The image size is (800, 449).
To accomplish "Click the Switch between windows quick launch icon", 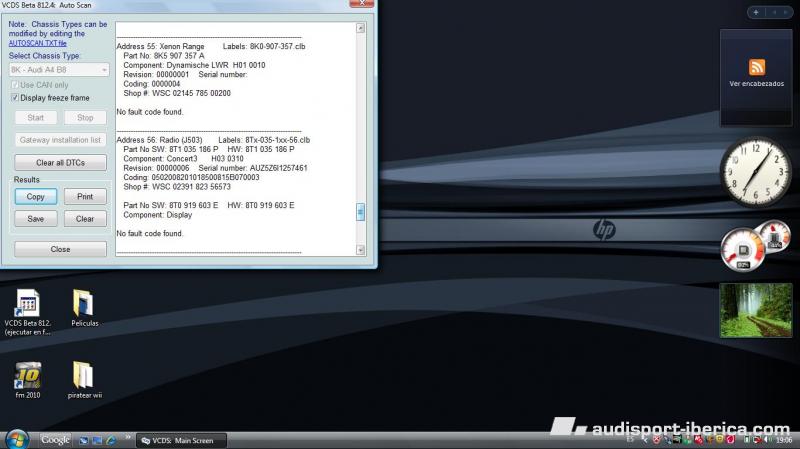I will pyautogui.click(x=97, y=440).
